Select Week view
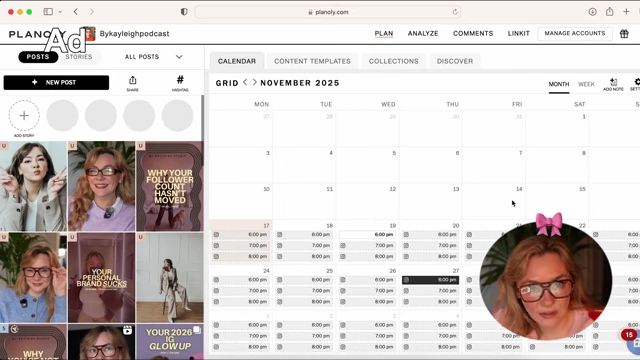 click(586, 84)
